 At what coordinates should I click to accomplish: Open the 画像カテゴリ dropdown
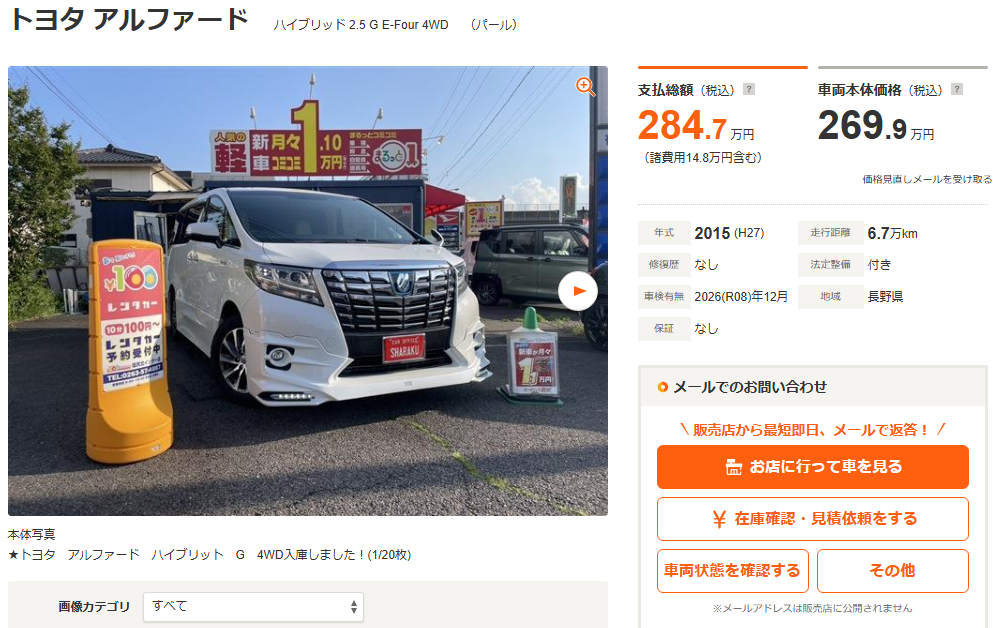pos(253,607)
